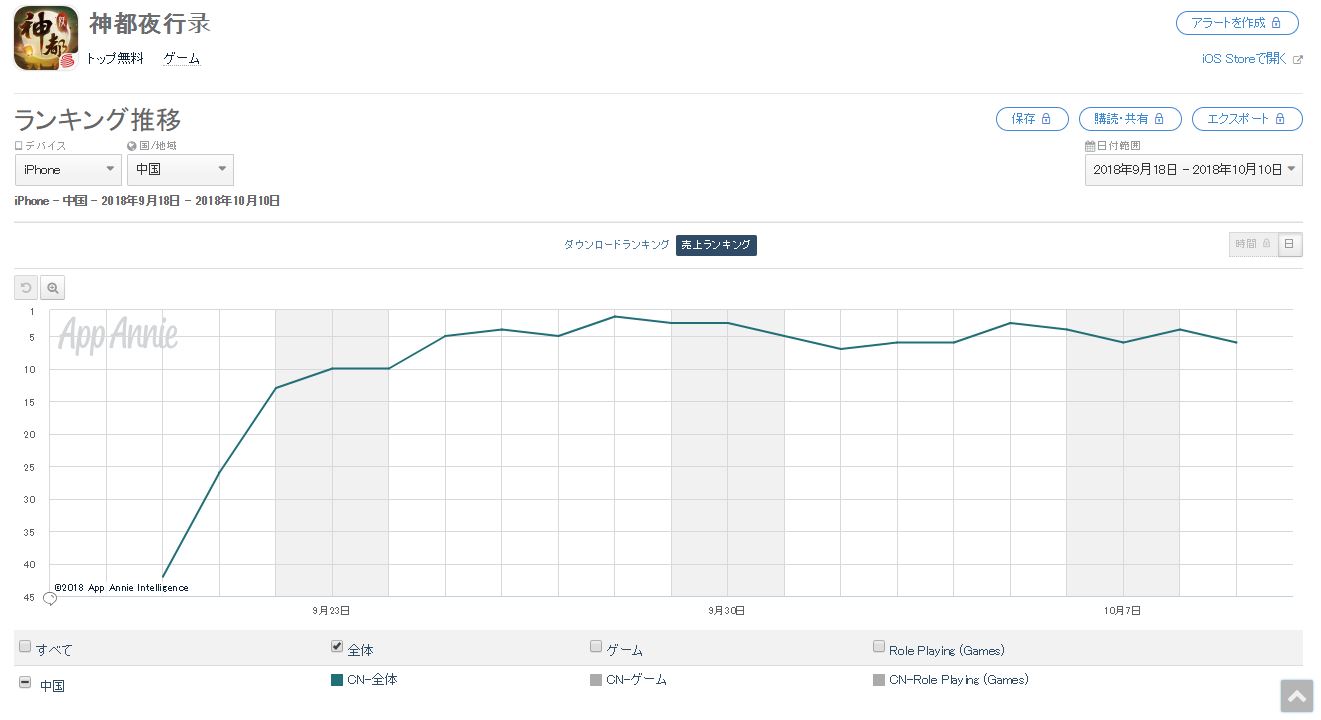The width and height of the screenshot is (1321, 720).
Task: Click the アラートを作成 button
Action: tap(1237, 23)
